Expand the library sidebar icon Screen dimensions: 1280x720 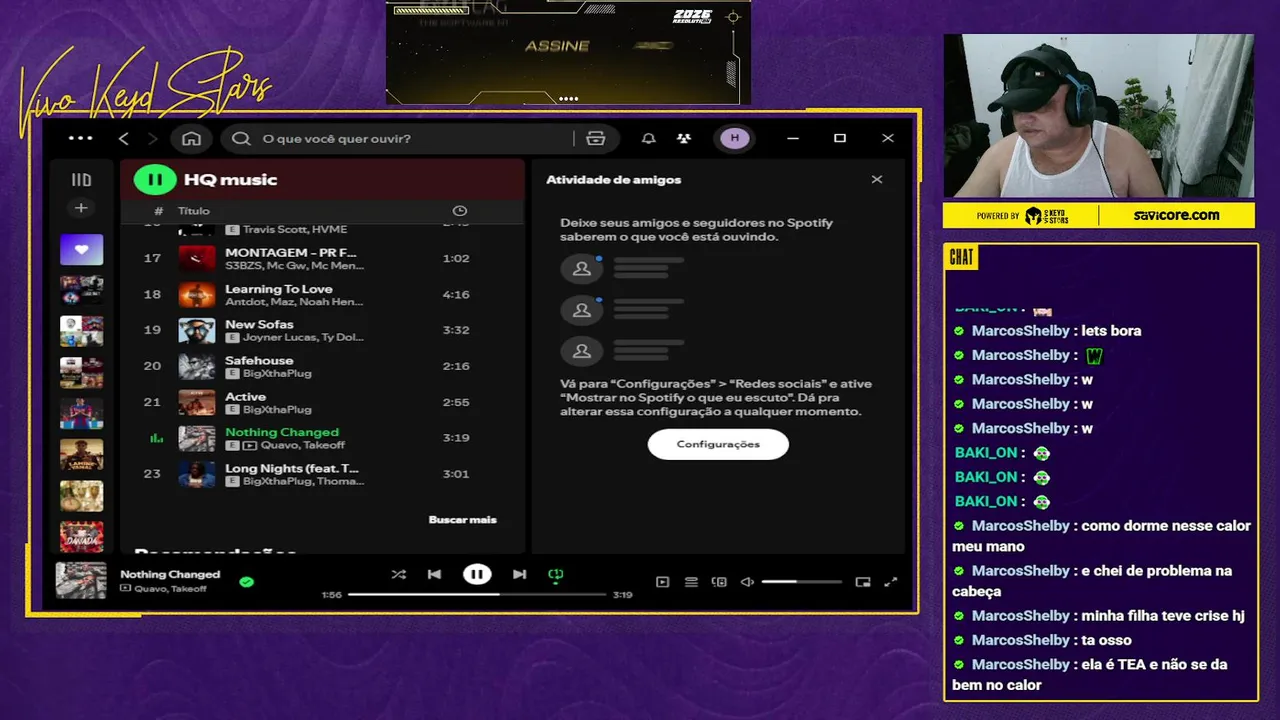[x=81, y=180]
